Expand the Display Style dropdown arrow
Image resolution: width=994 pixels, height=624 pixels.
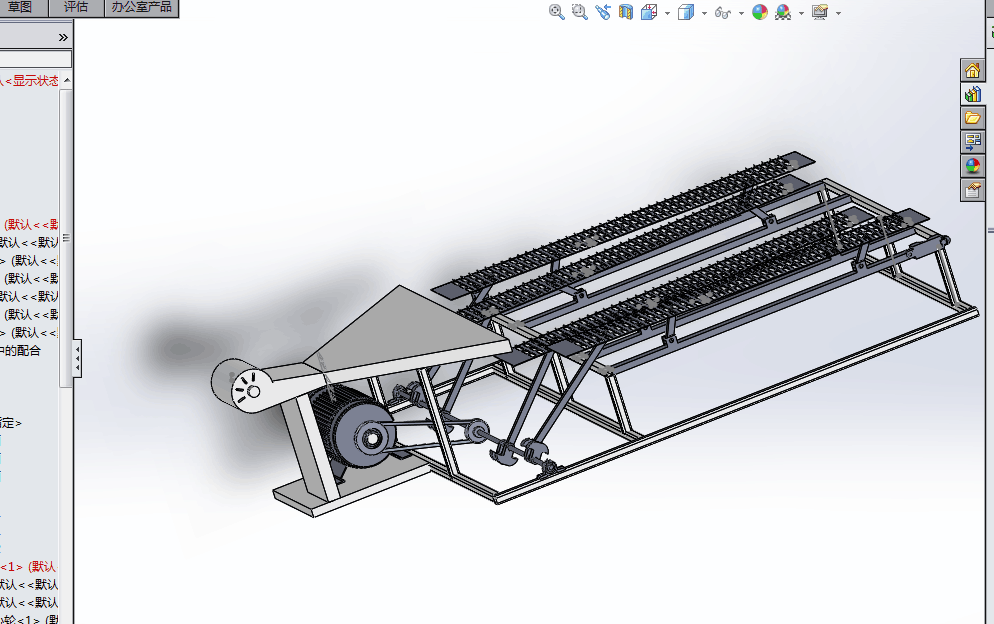(704, 13)
